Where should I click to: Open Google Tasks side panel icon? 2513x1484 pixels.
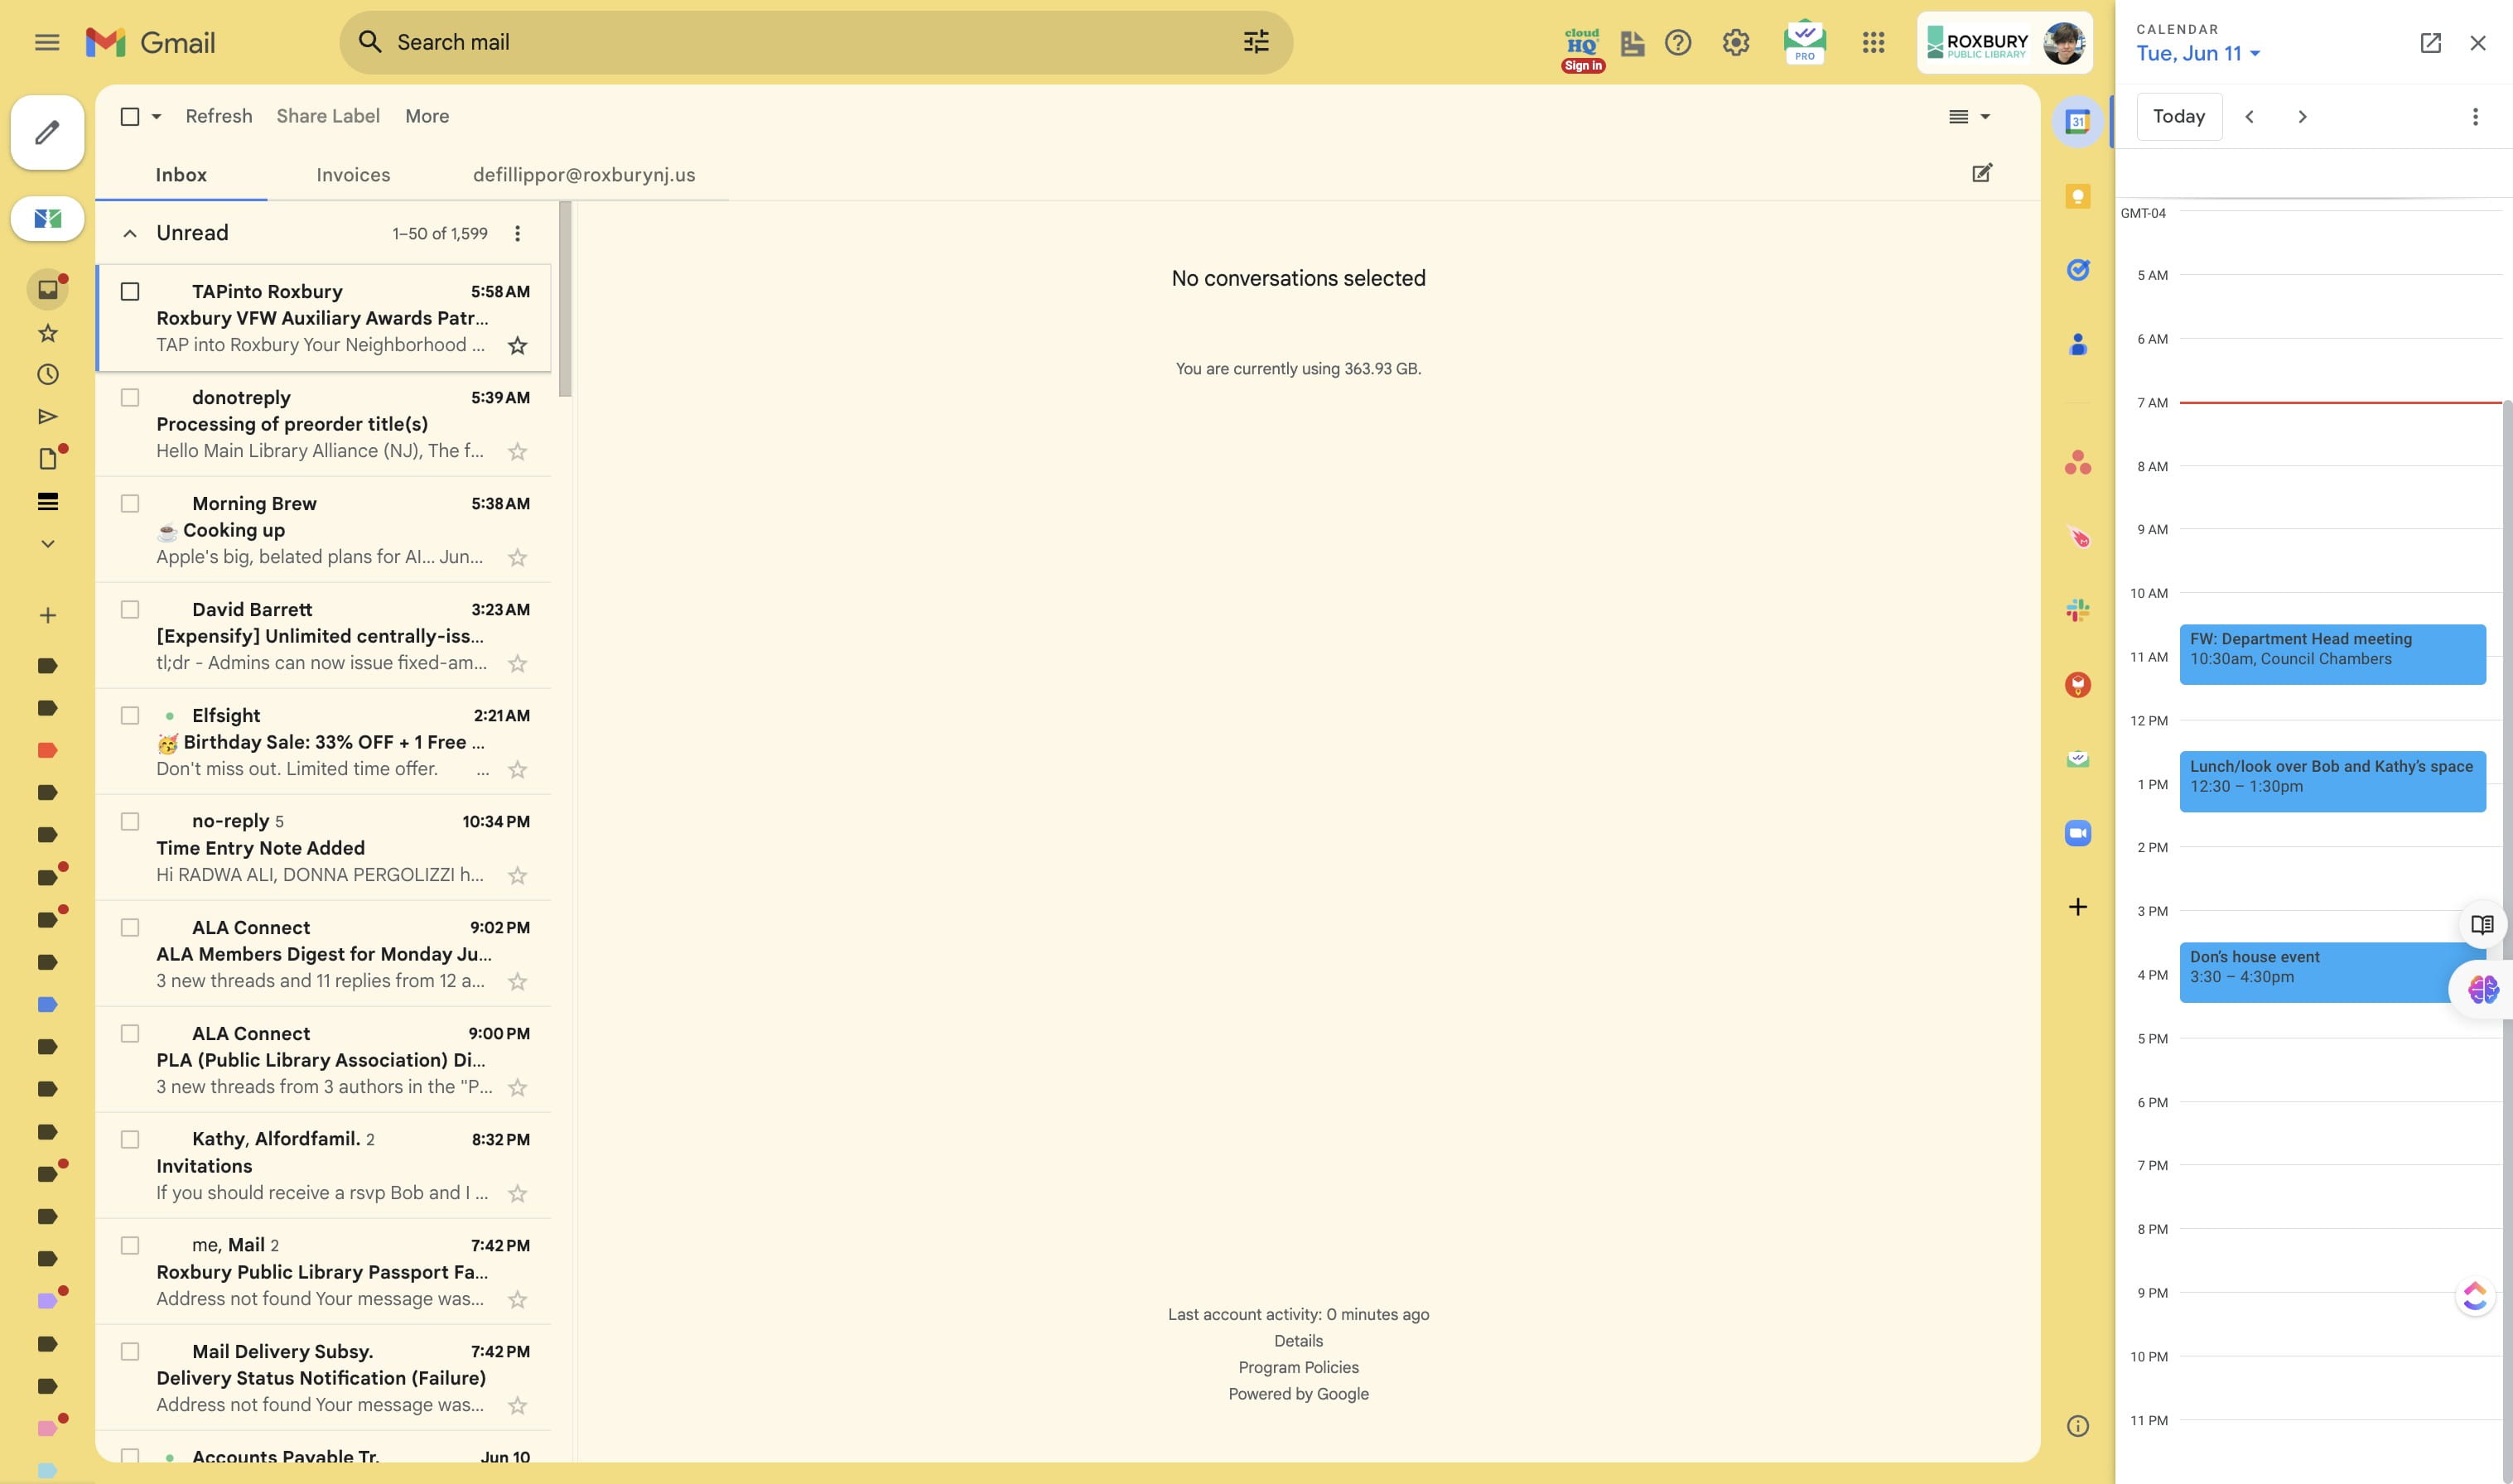tap(2077, 270)
